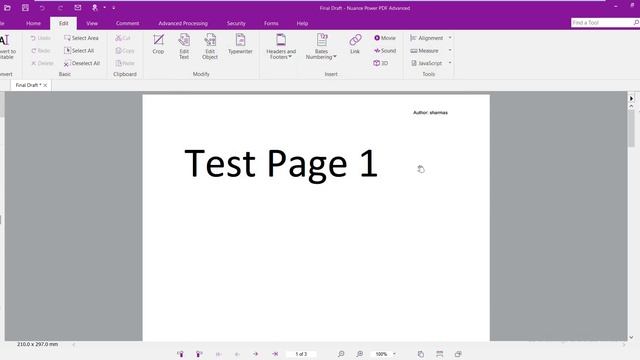Select the Typewriter tool
The width and height of the screenshot is (640, 360).
pos(240,44)
